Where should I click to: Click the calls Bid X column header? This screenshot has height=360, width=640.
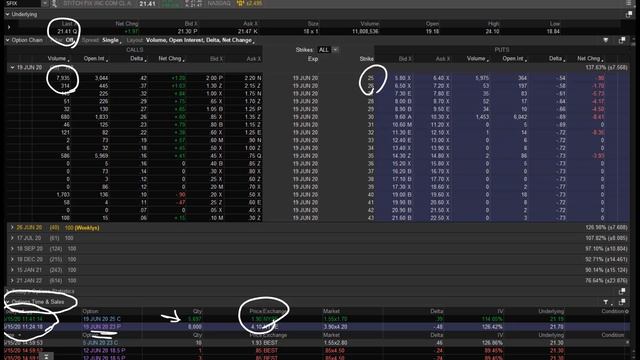pyautogui.click(x=216, y=59)
